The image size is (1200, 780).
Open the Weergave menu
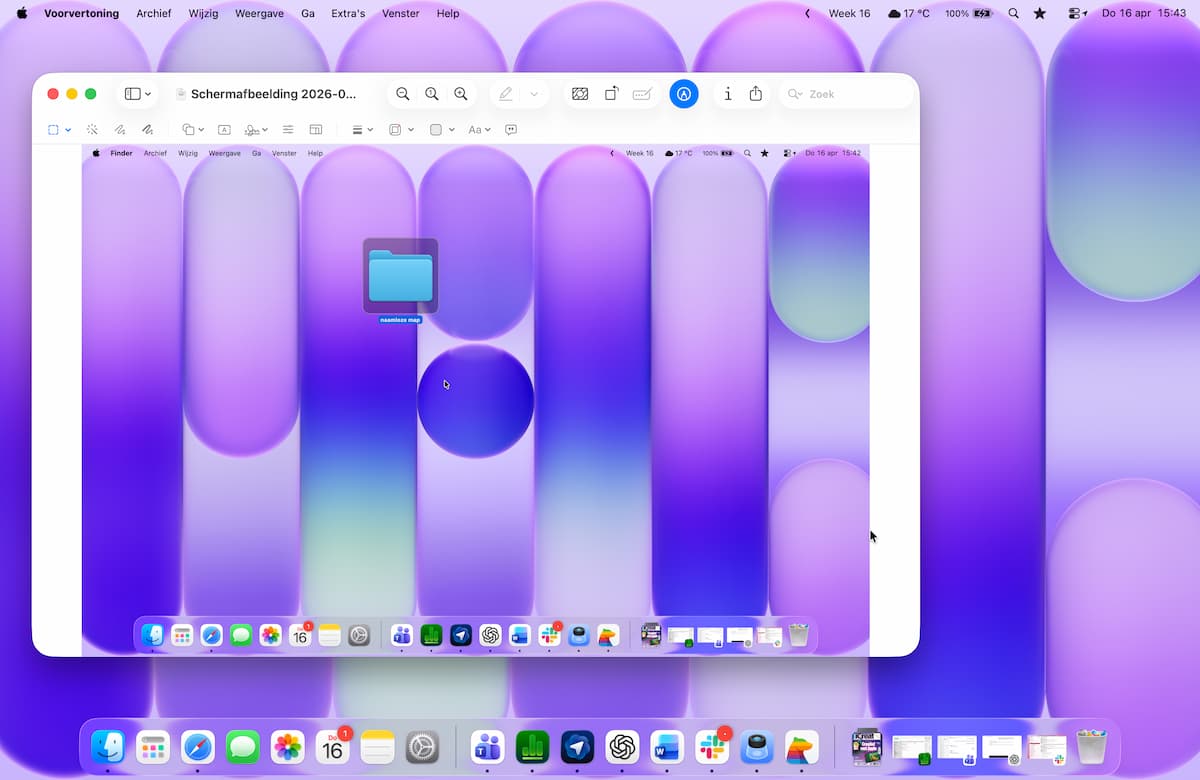click(x=259, y=13)
